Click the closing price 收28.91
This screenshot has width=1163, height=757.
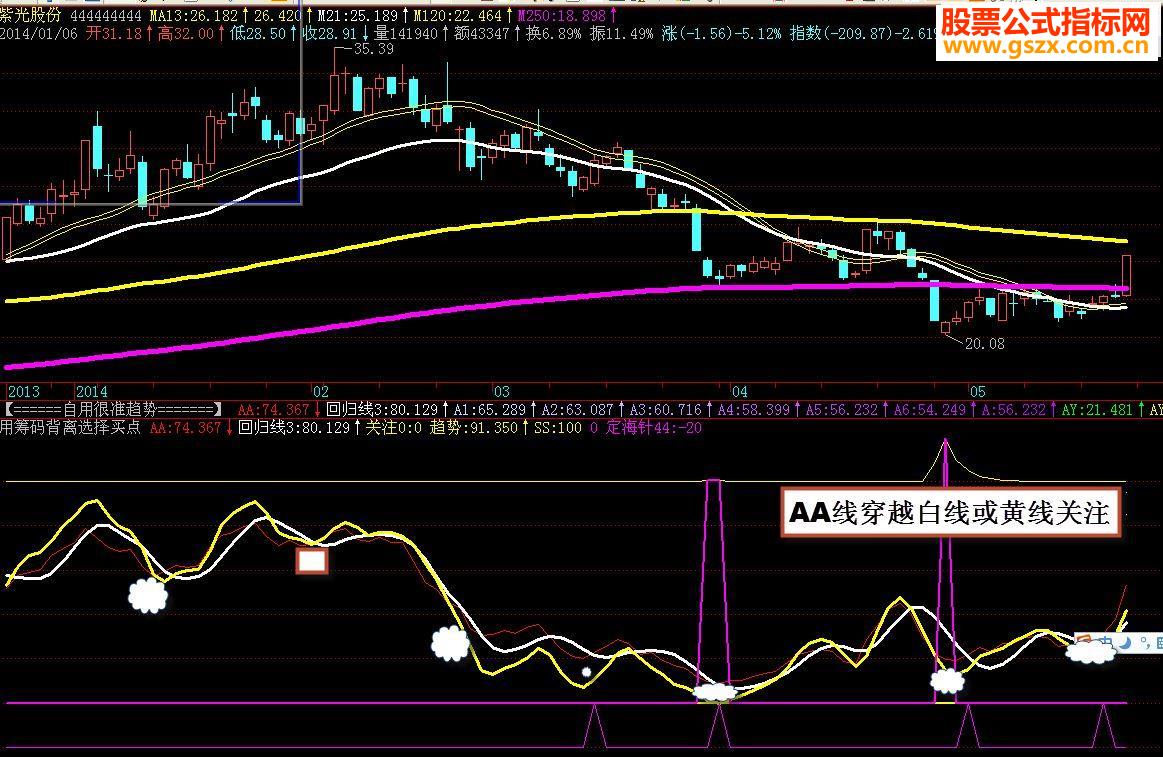(330, 33)
